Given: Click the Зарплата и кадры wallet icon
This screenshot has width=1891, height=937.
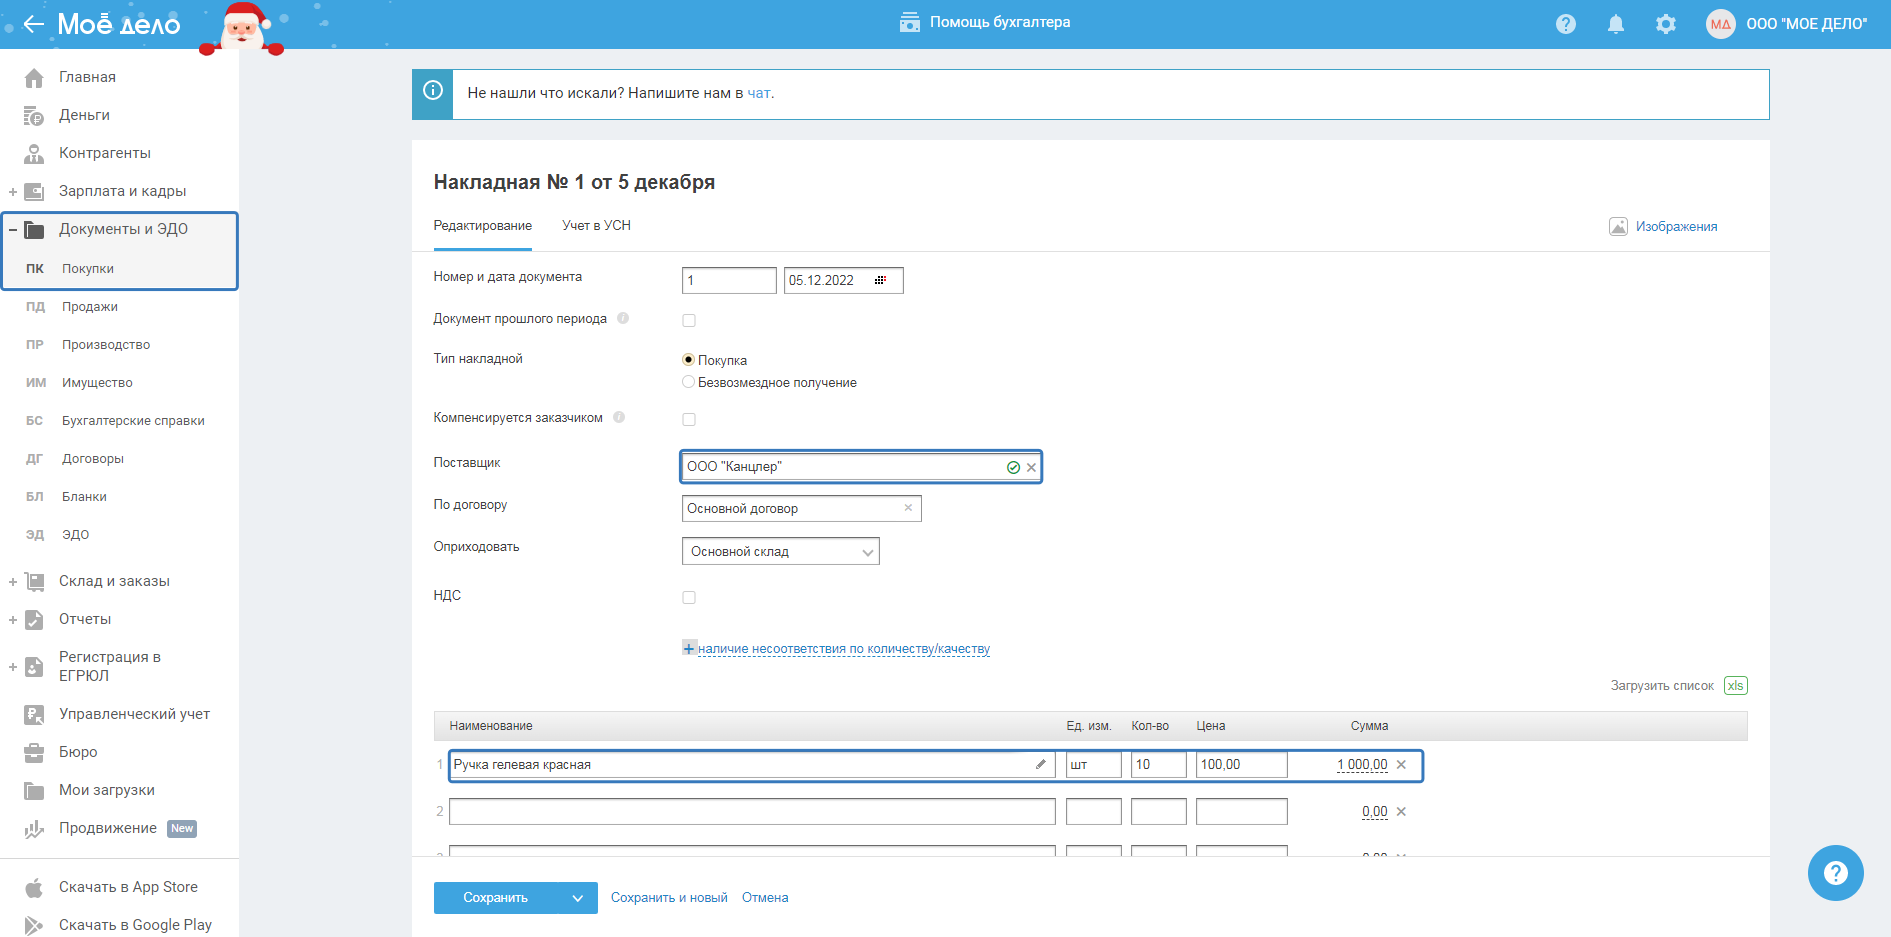Looking at the screenshot, I should tap(34, 191).
